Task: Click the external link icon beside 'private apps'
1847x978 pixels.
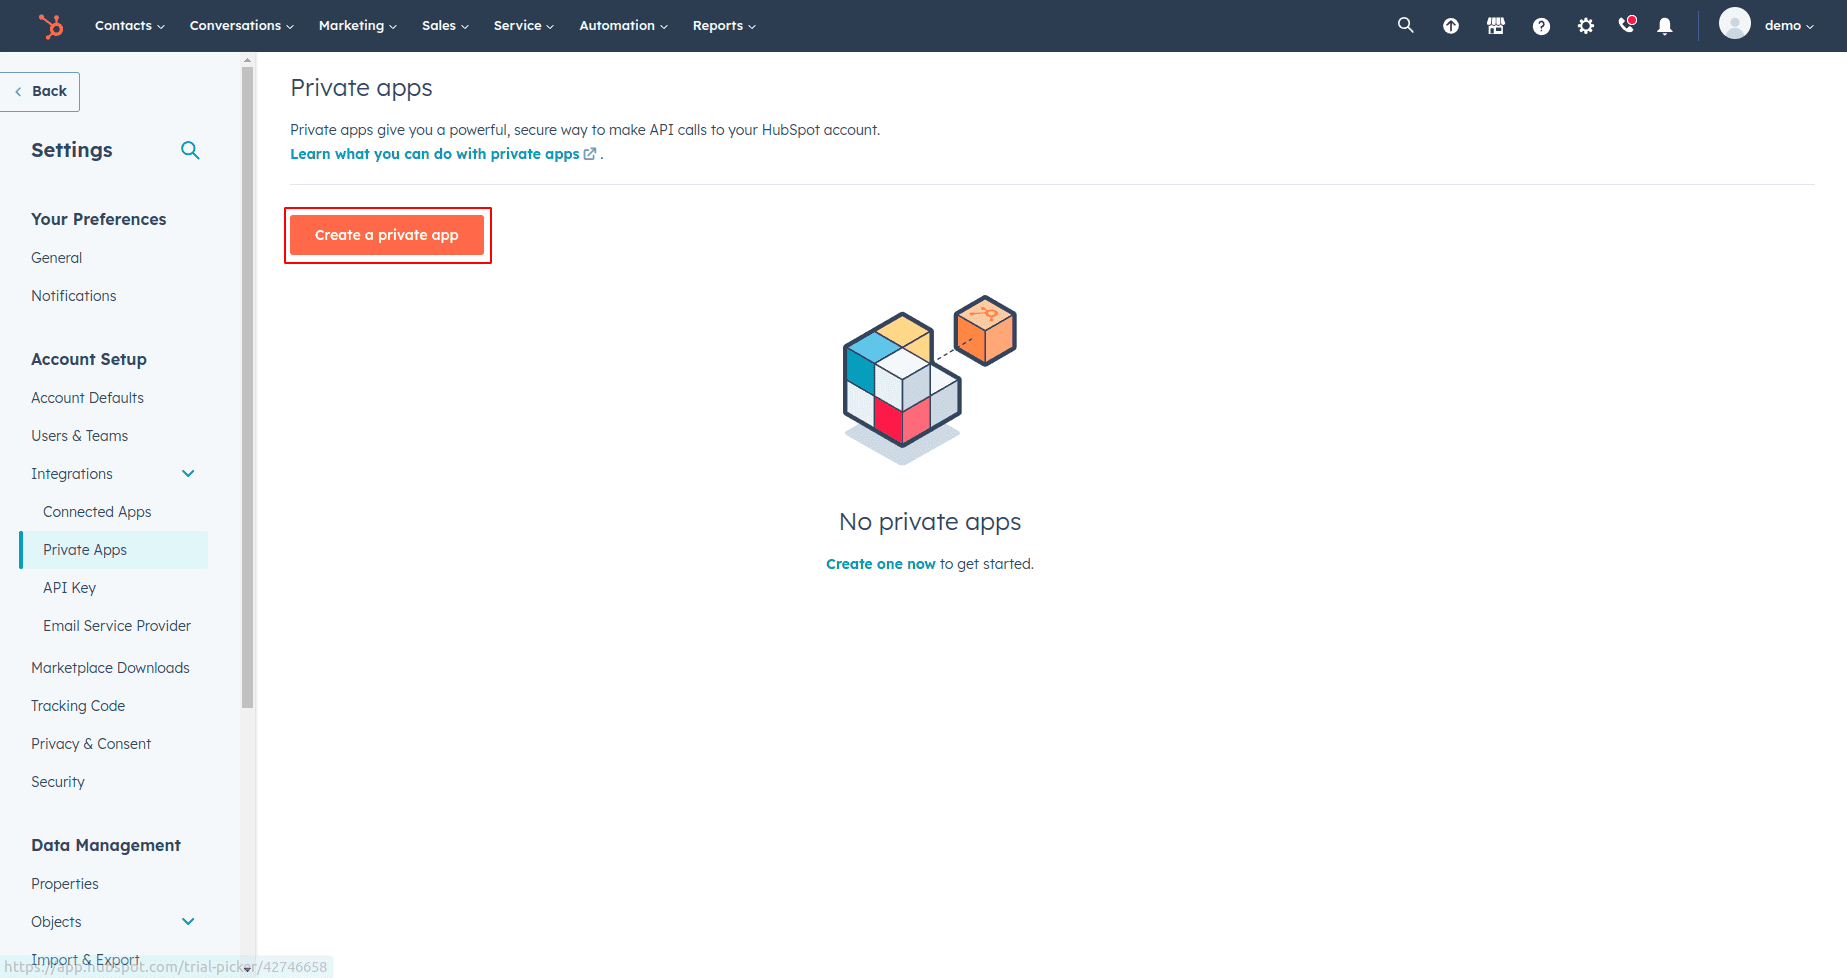Action: 590,154
